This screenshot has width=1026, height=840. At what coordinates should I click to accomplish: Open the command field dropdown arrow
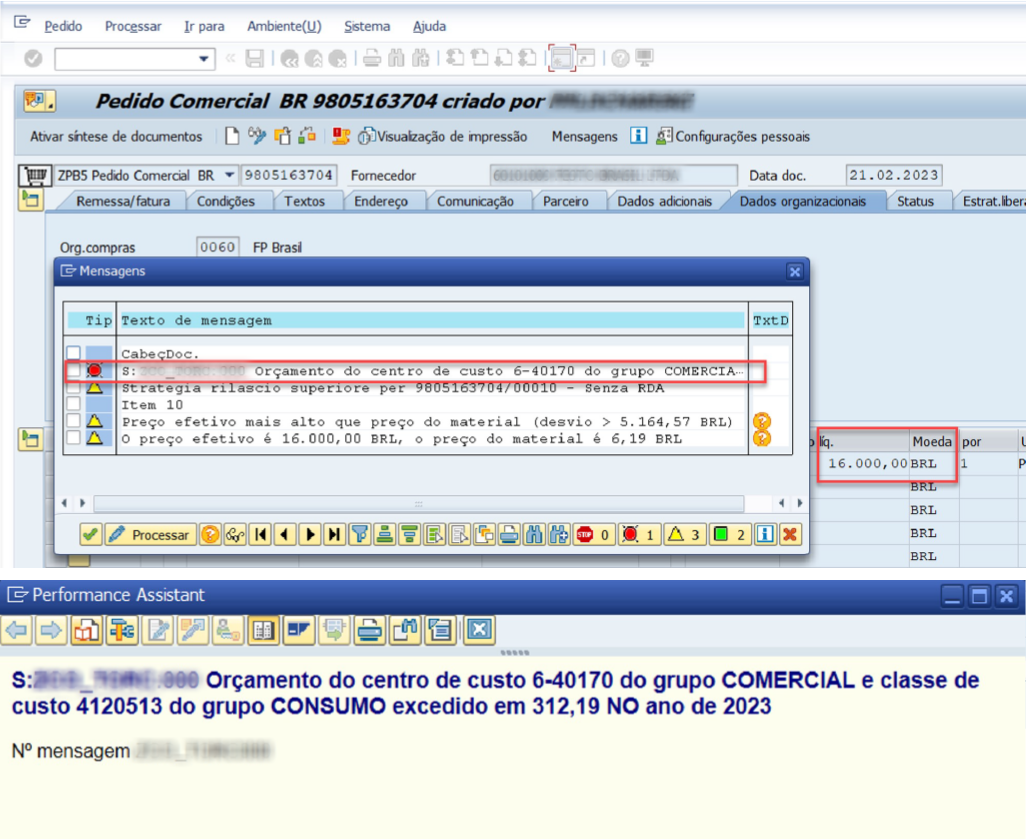(x=206, y=59)
